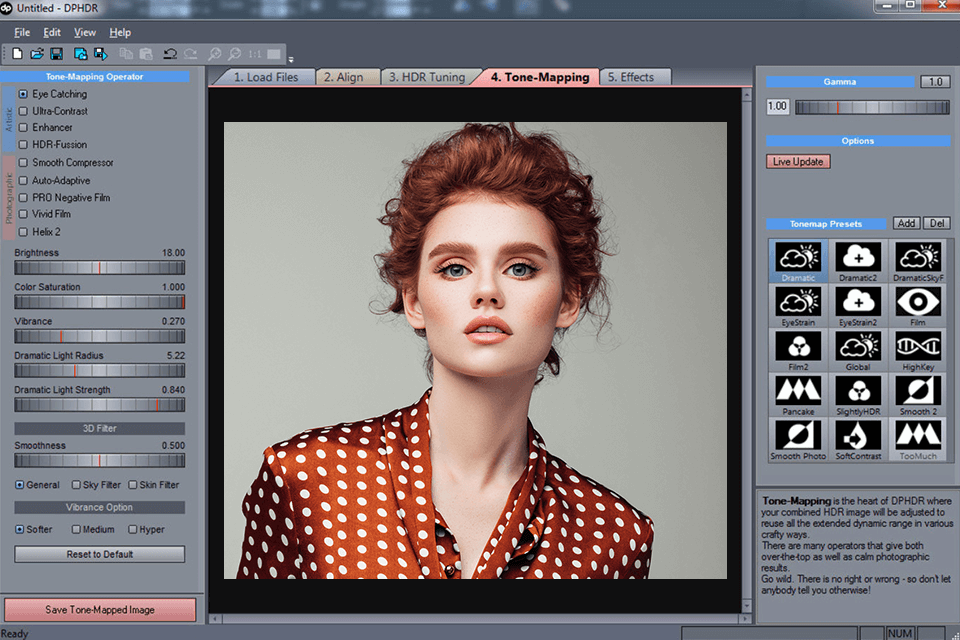The height and width of the screenshot is (640, 960).
Task: Expand the toolbar overflow arrow
Action: click(x=291, y=58)
